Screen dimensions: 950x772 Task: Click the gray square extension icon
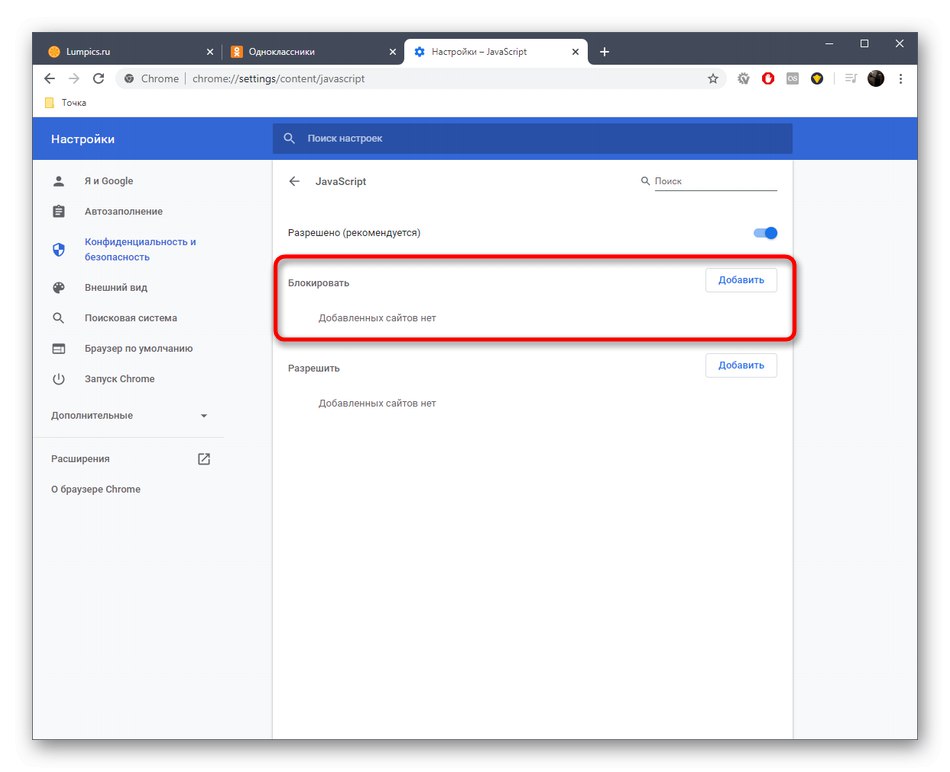(x=792, y=78)
